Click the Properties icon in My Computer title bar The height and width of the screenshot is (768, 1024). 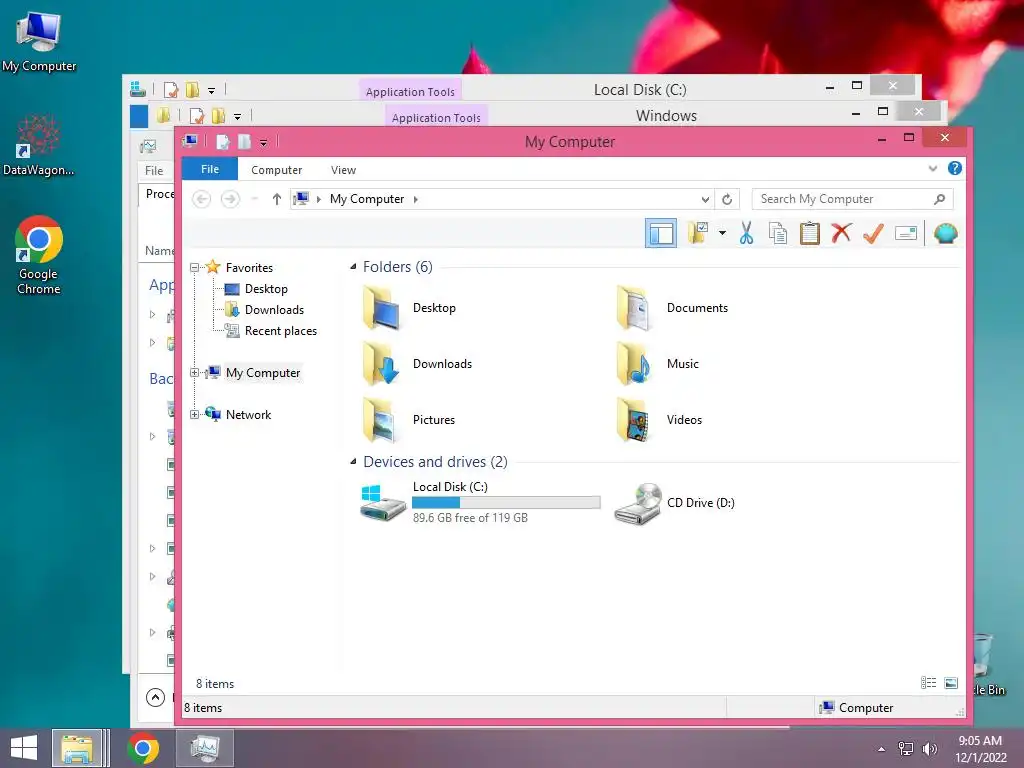(x=223, y=142)
